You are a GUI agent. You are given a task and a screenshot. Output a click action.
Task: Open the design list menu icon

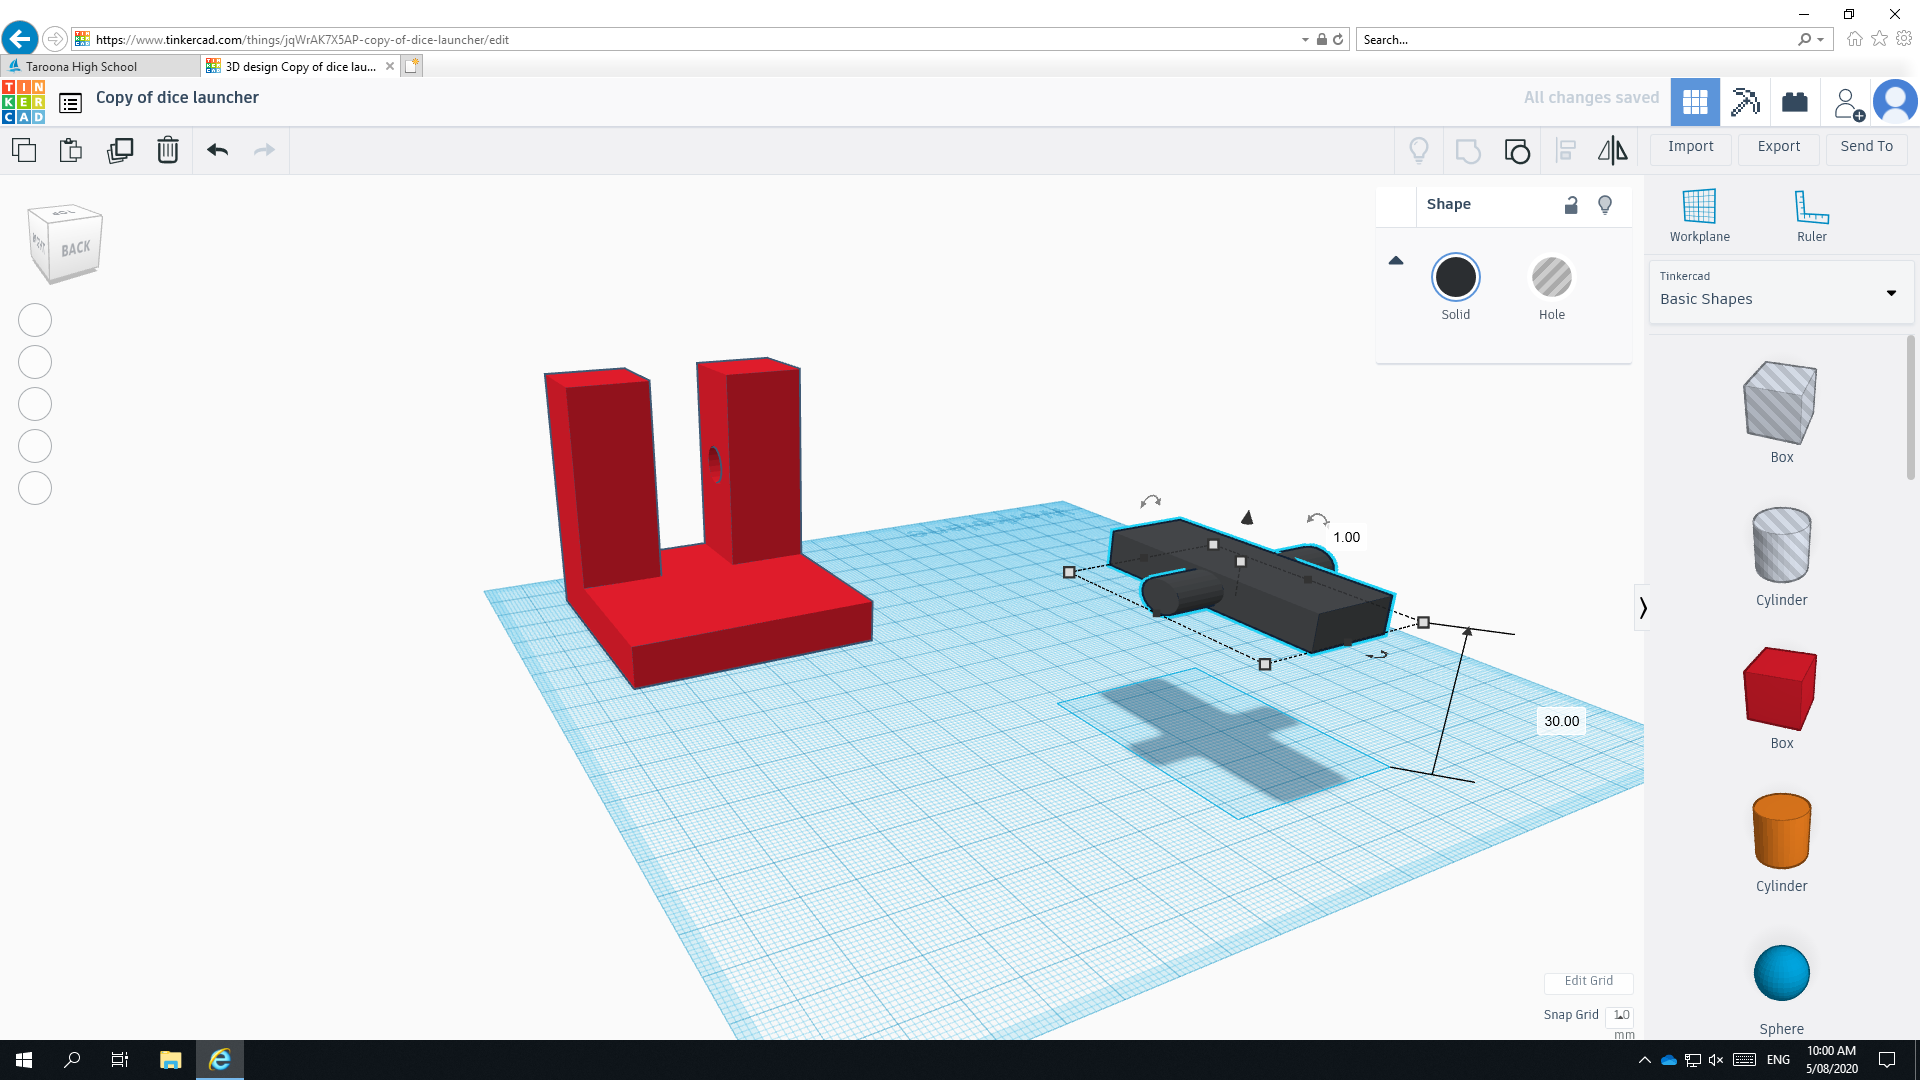coord(70,103)
